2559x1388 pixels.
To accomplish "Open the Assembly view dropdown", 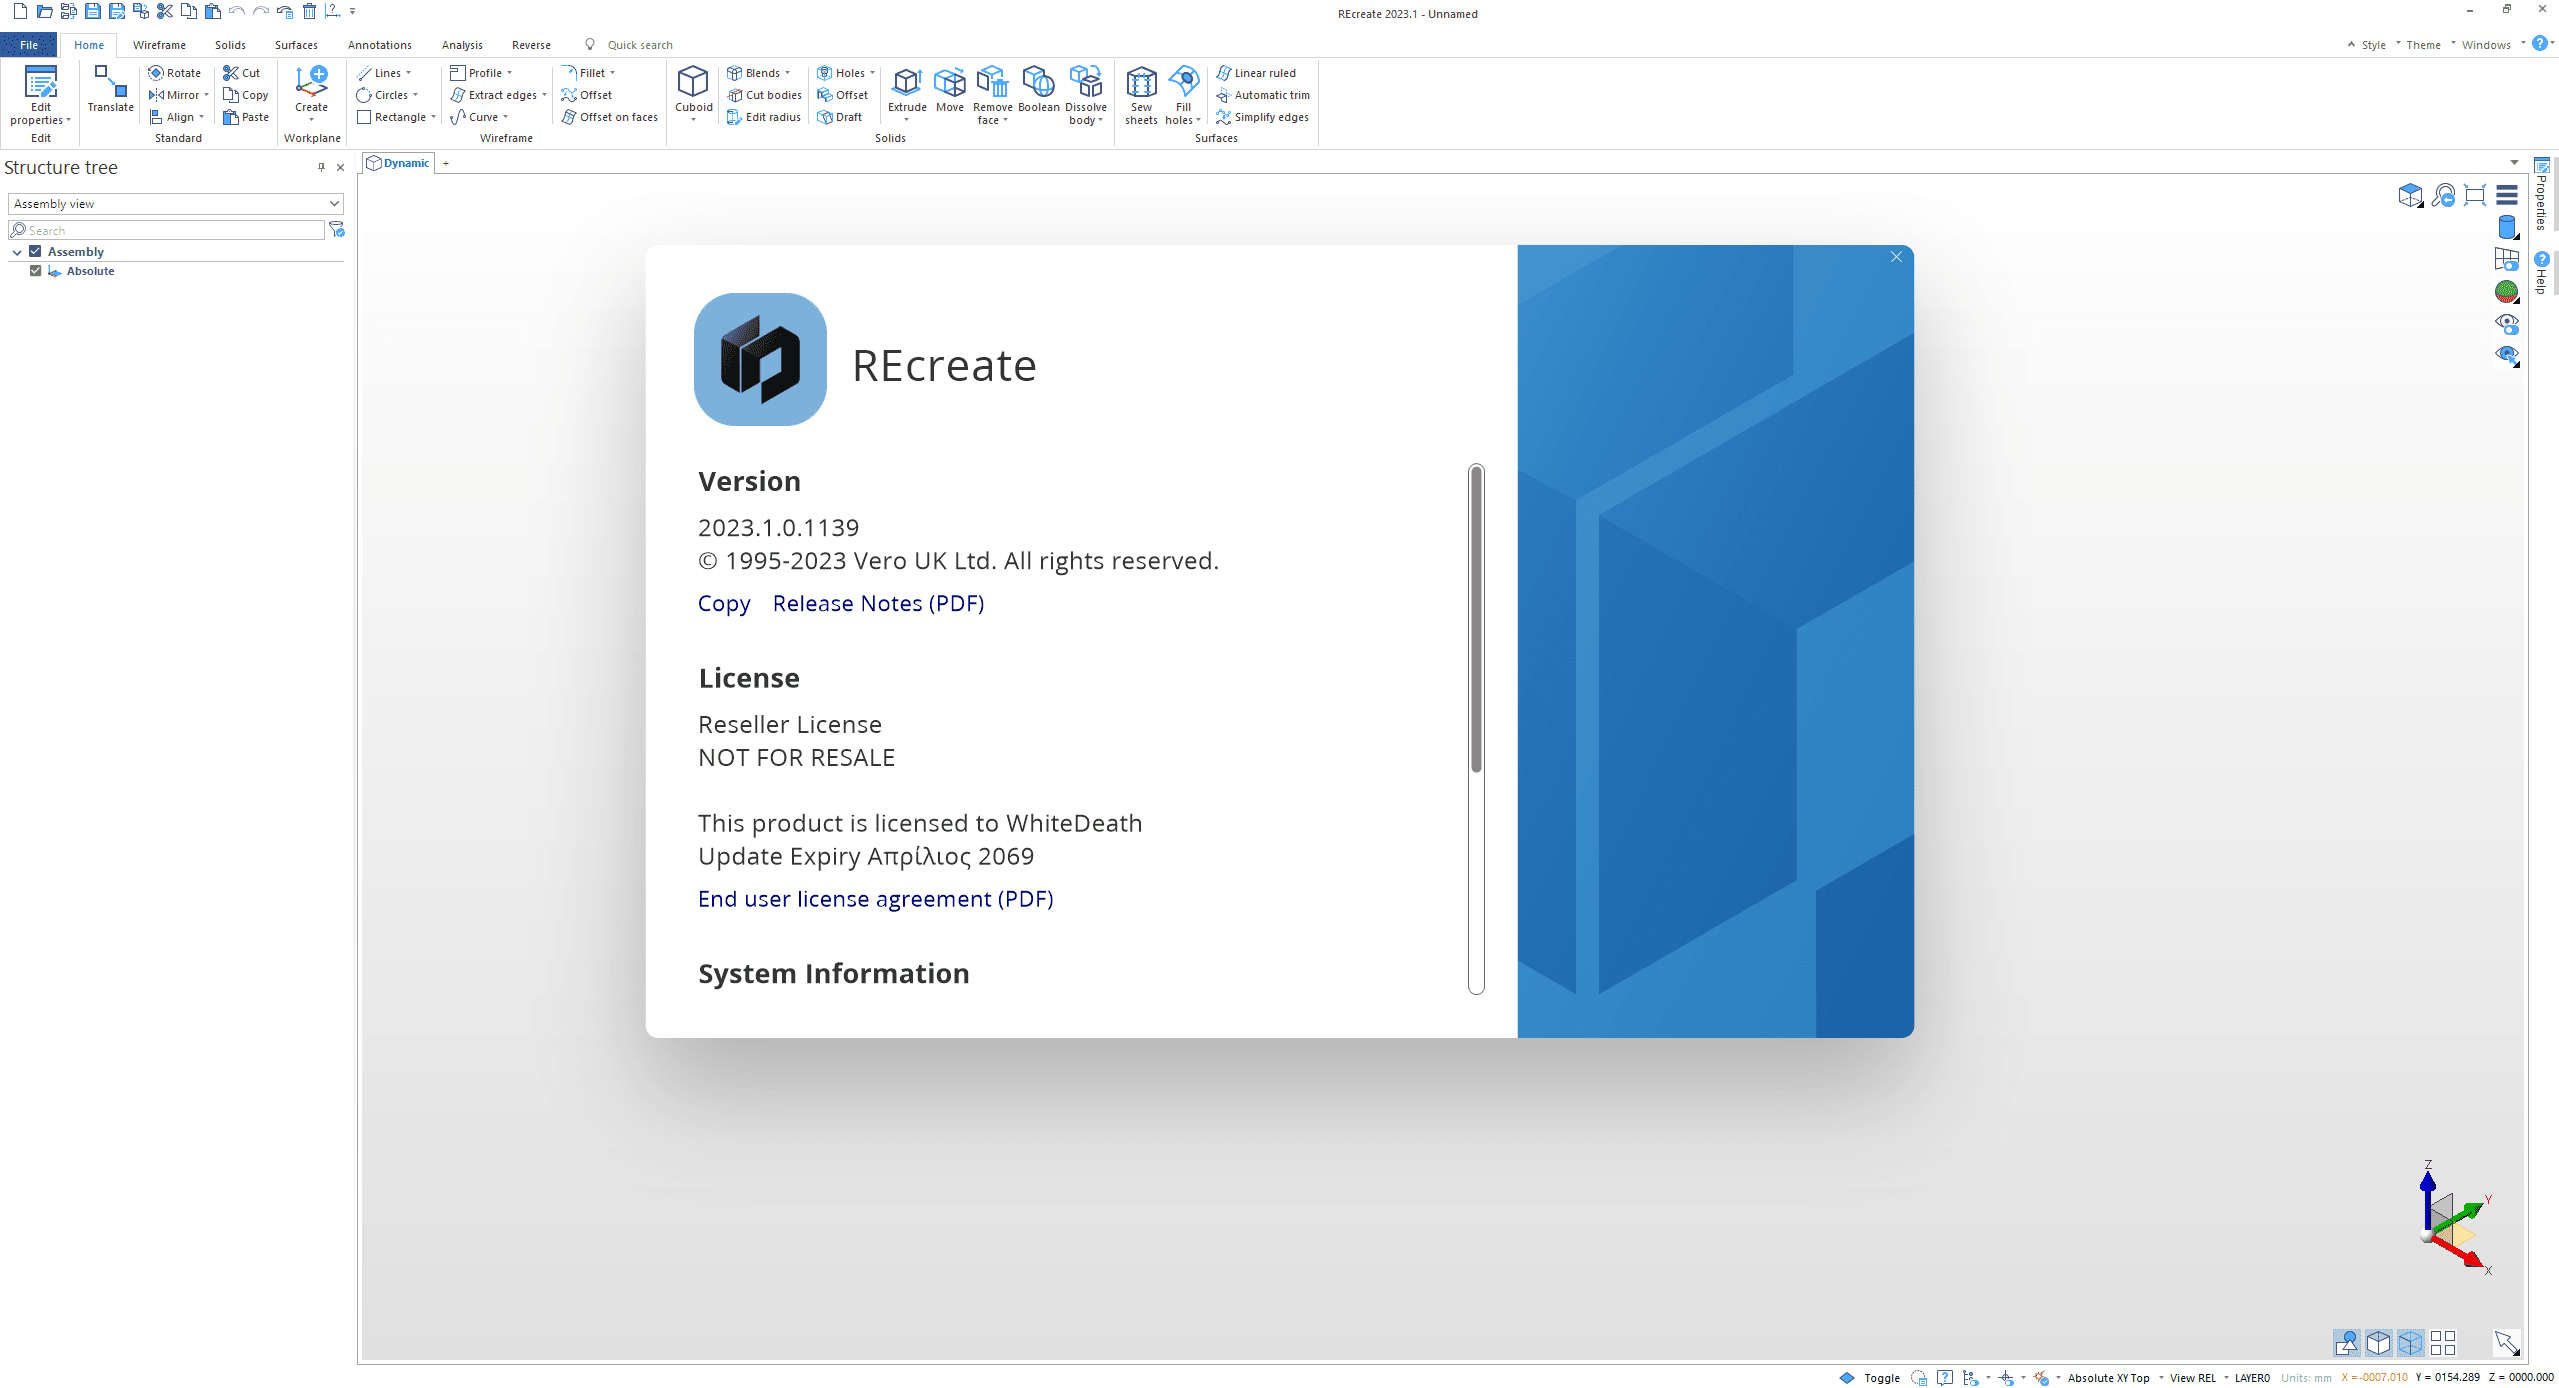I will (175, 204).
